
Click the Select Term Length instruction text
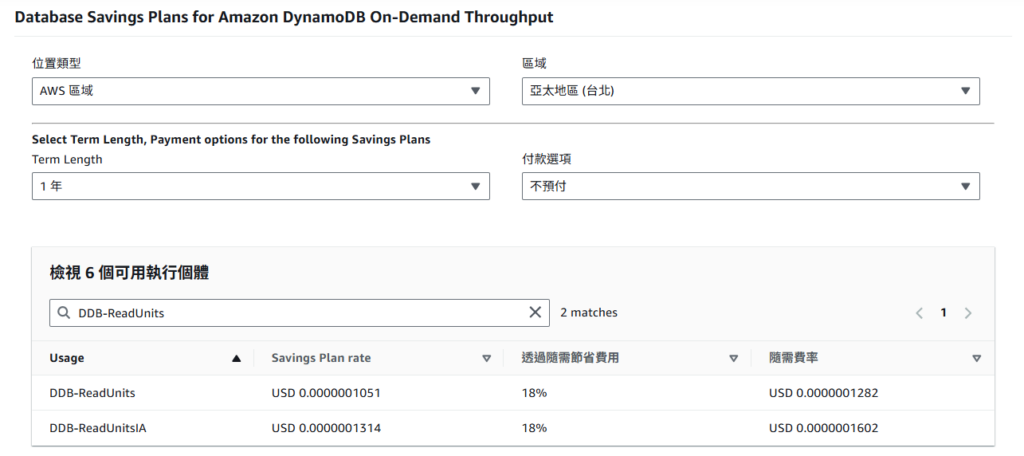(231, 140)
